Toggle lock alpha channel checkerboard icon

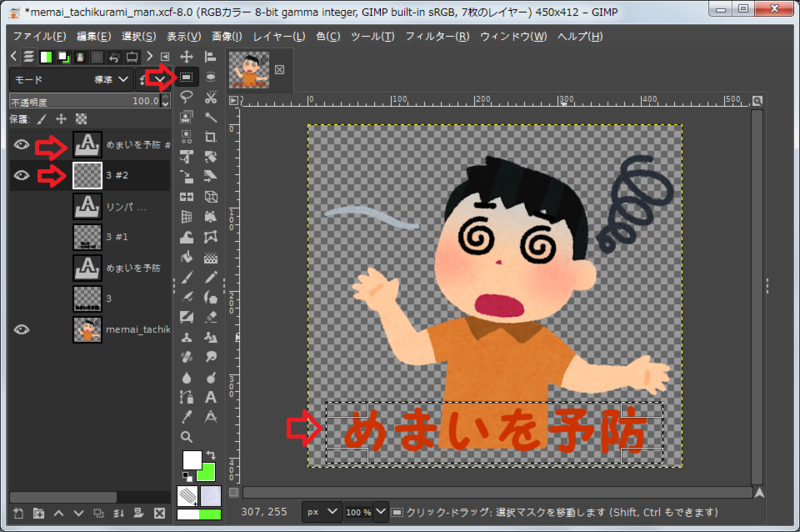tap(81, 119)
